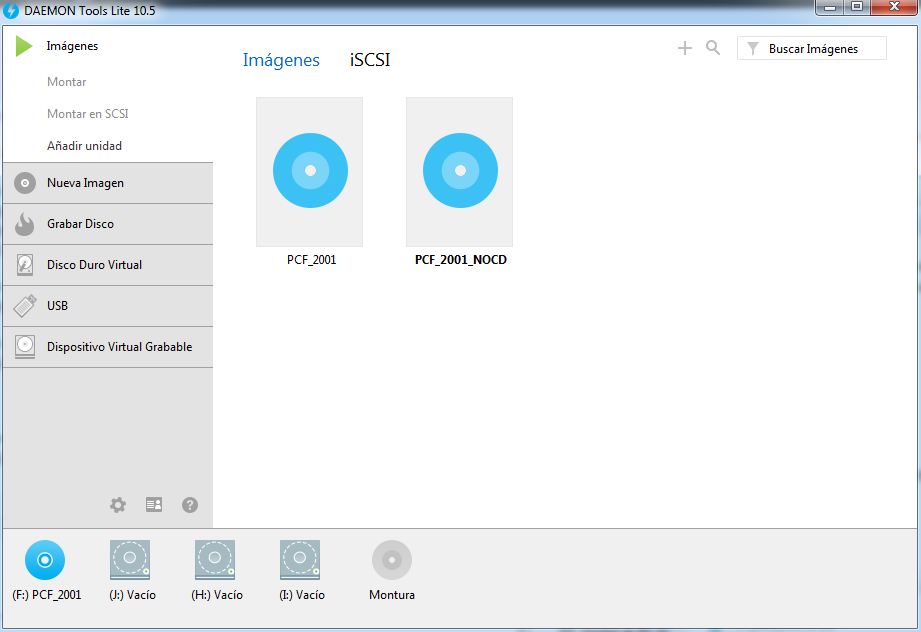The width and height of the screenshot is (921, 632).
Task: Select the PCF_2001_NOCD image thumbnail
Action: tap(459, 172)
